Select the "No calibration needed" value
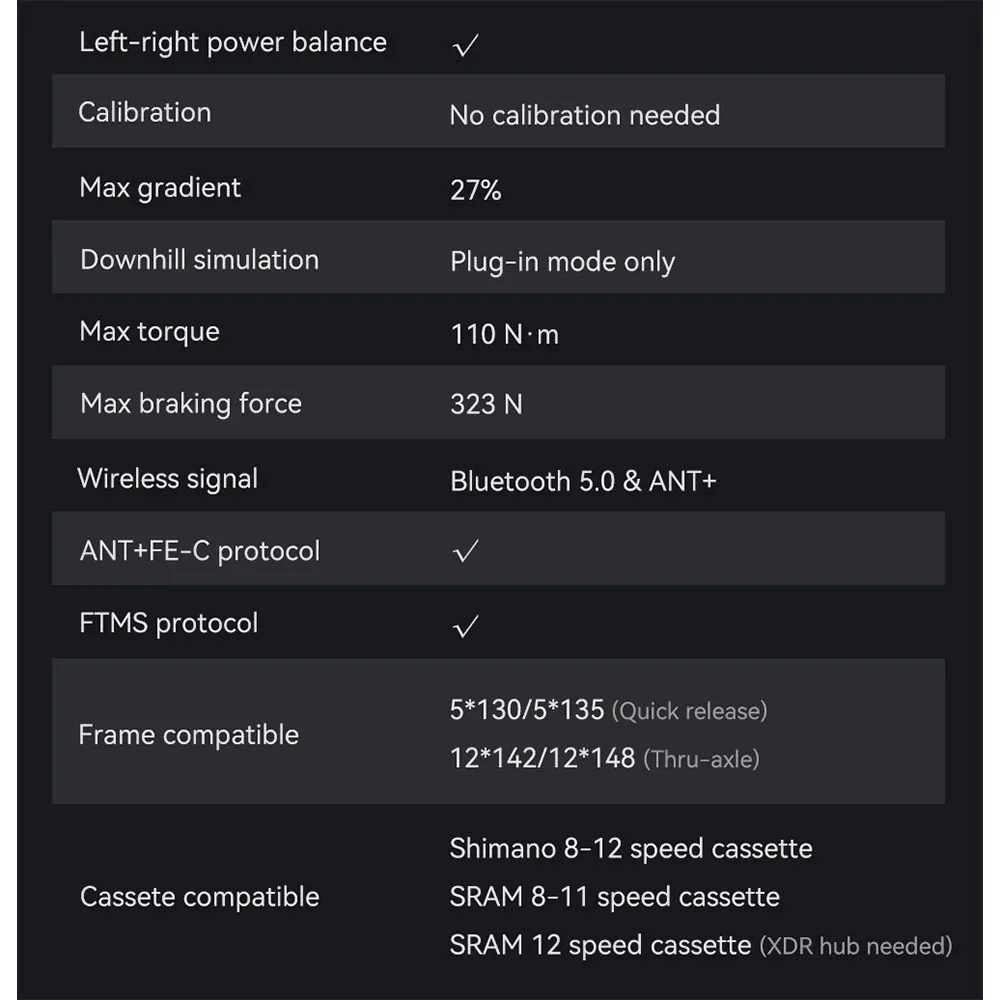The width and height of the screenshot is (1000, 1000). 584,115
